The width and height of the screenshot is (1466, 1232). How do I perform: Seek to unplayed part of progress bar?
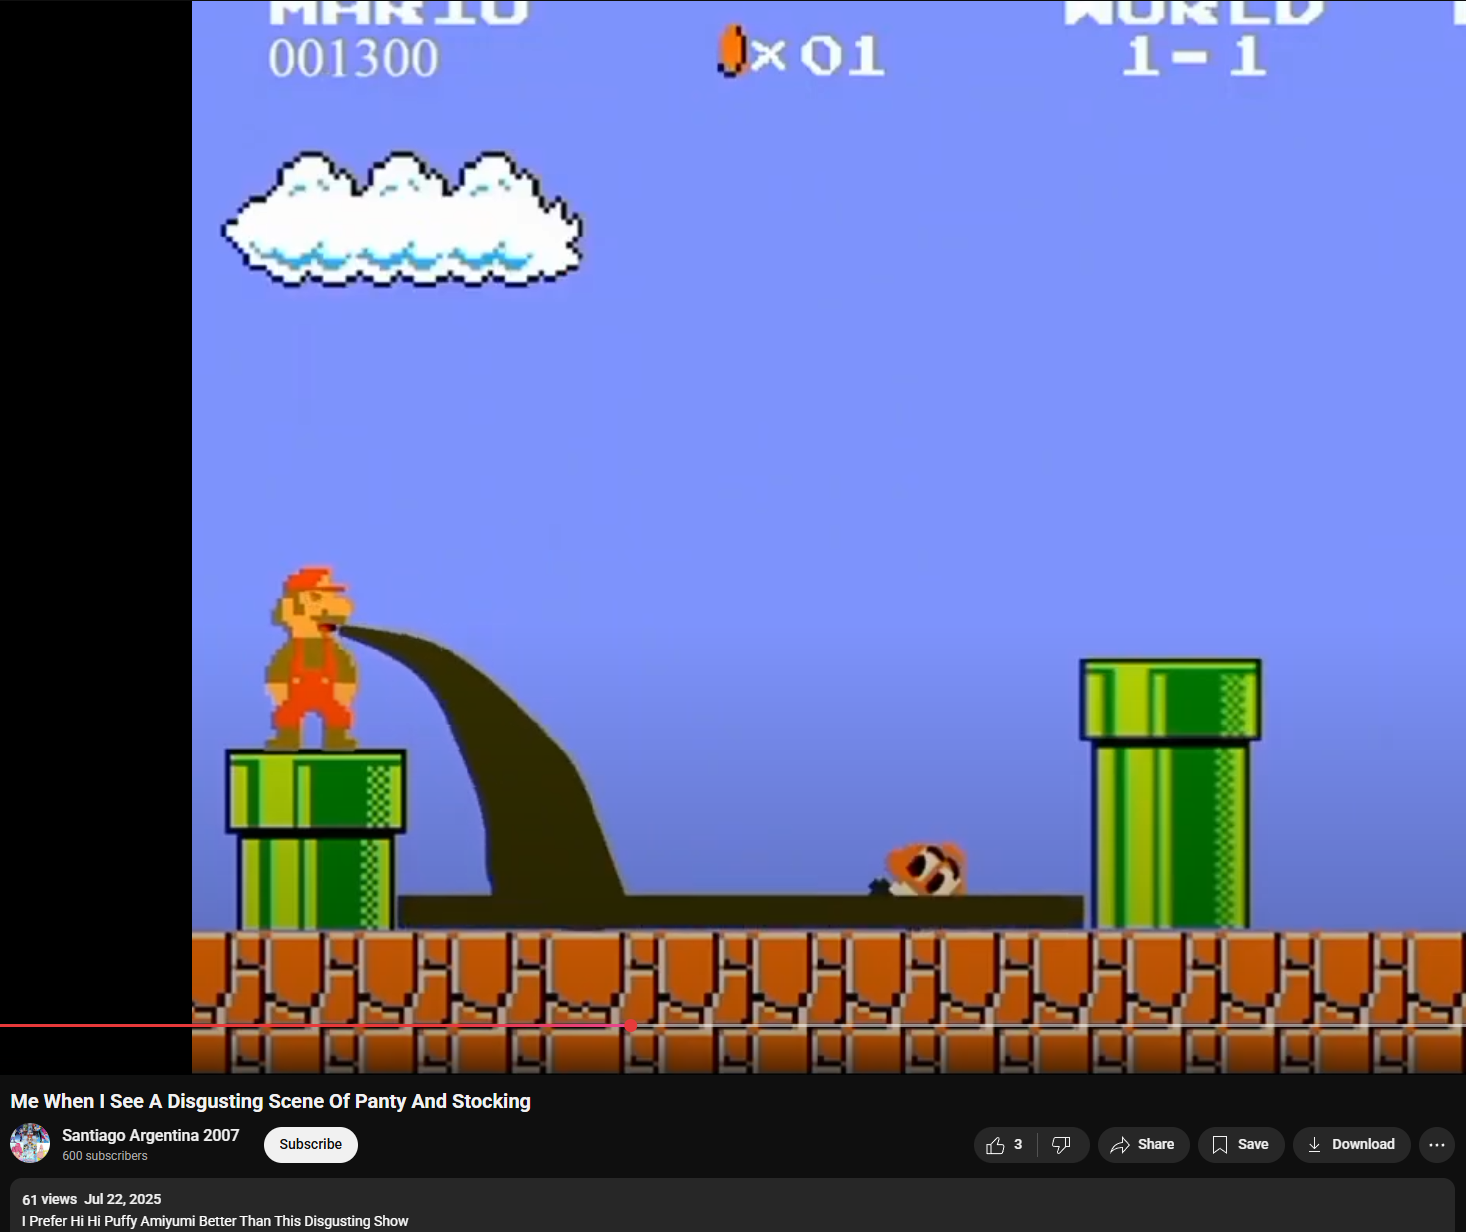[1050, 1026]
